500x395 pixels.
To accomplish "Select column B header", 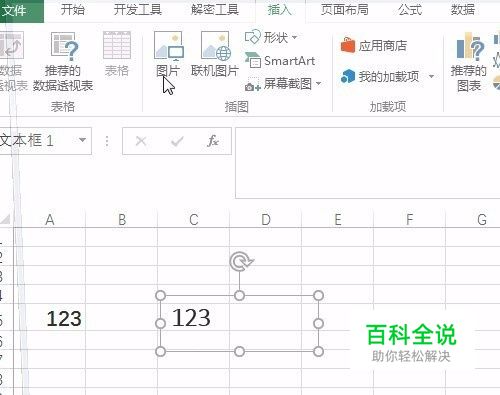I will pyautogui.click(x=122, y=220).
